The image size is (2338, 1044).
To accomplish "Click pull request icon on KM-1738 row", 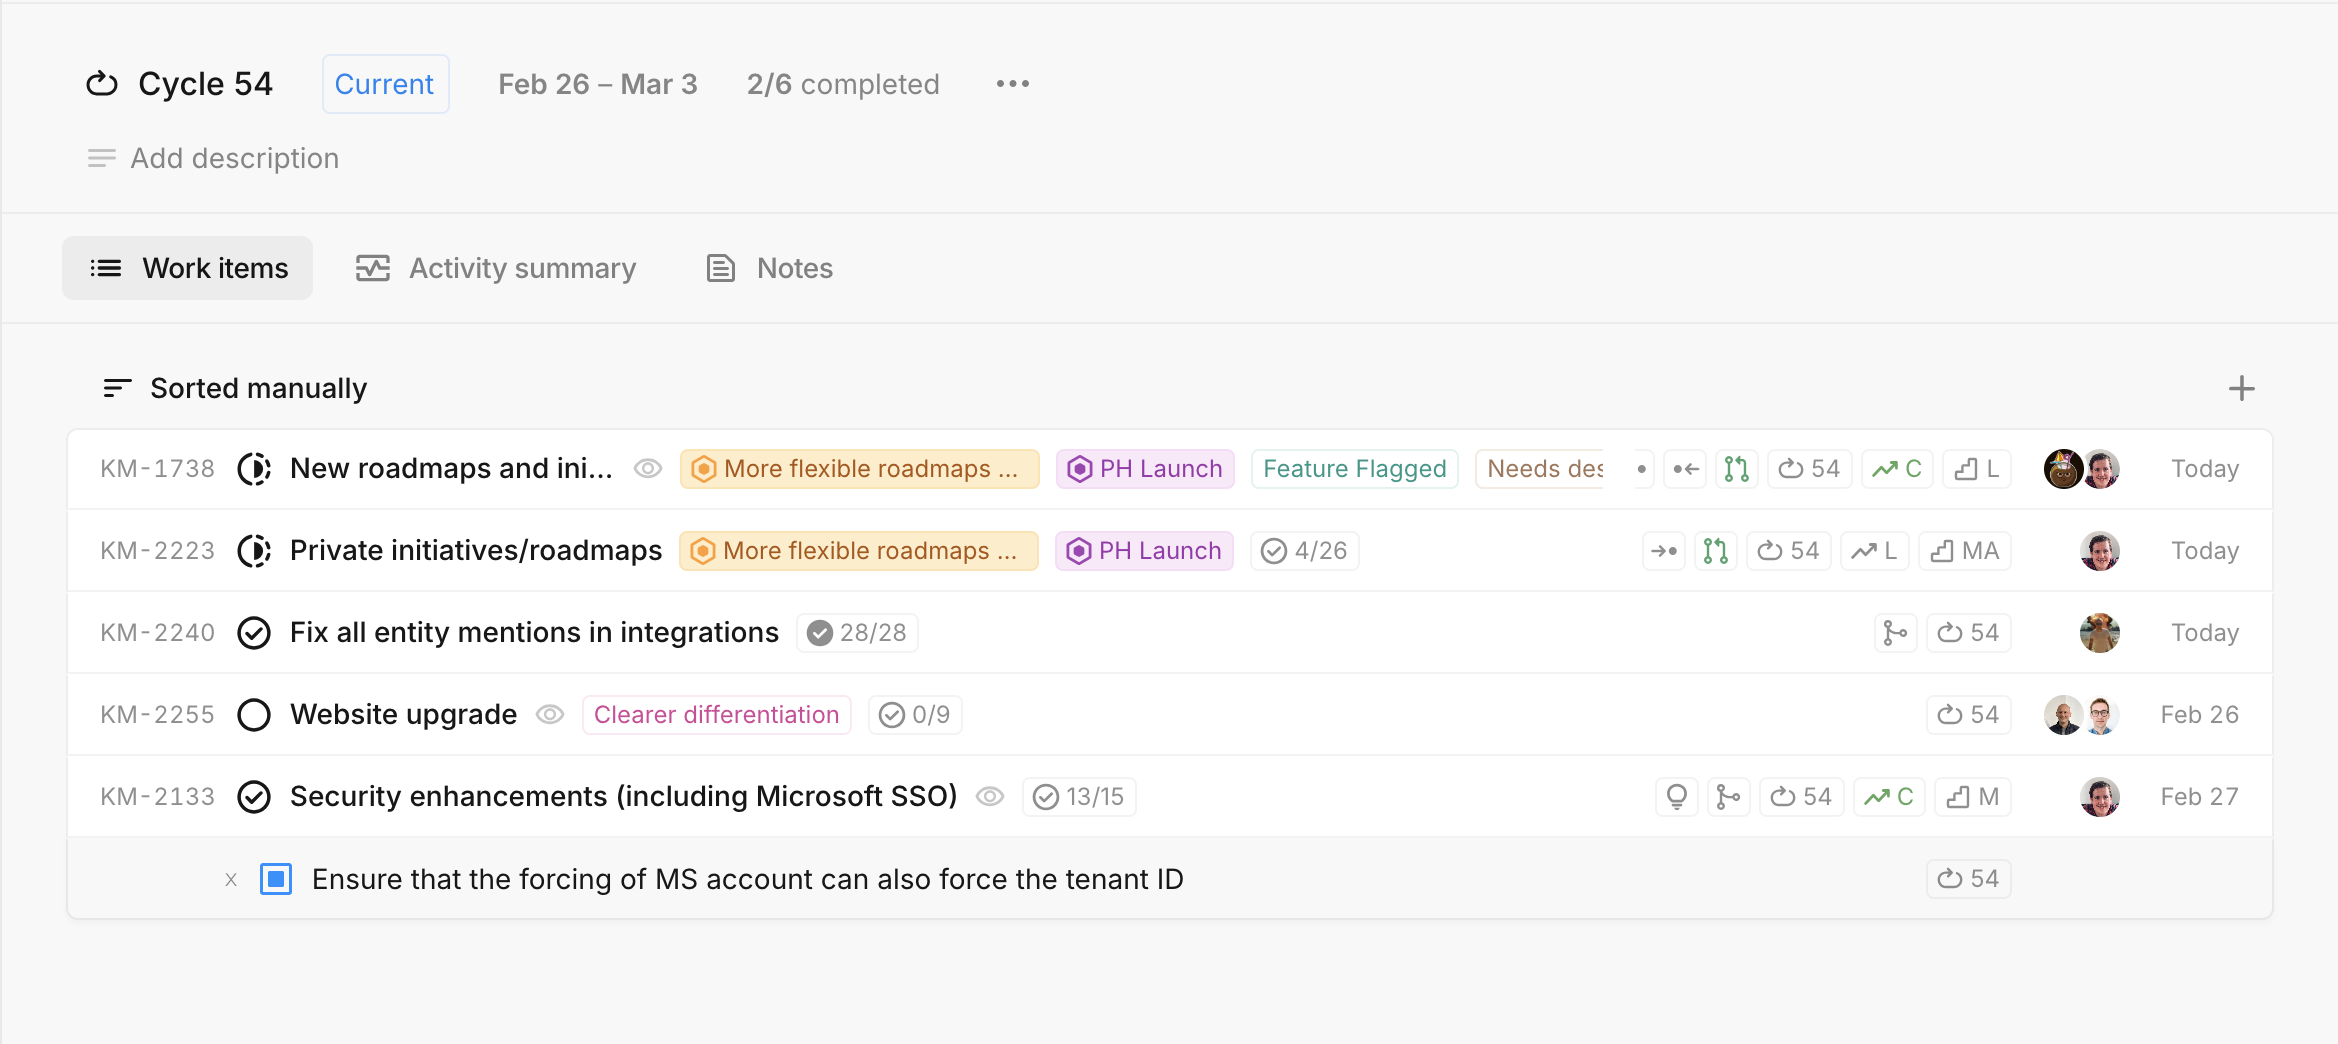I will [x=1737, y=469].
